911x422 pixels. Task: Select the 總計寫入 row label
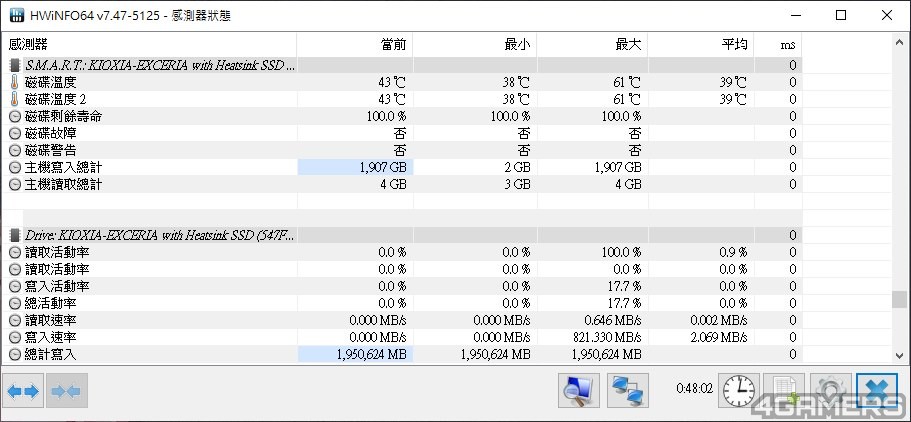pyautogui.click(x=51, y=354)
